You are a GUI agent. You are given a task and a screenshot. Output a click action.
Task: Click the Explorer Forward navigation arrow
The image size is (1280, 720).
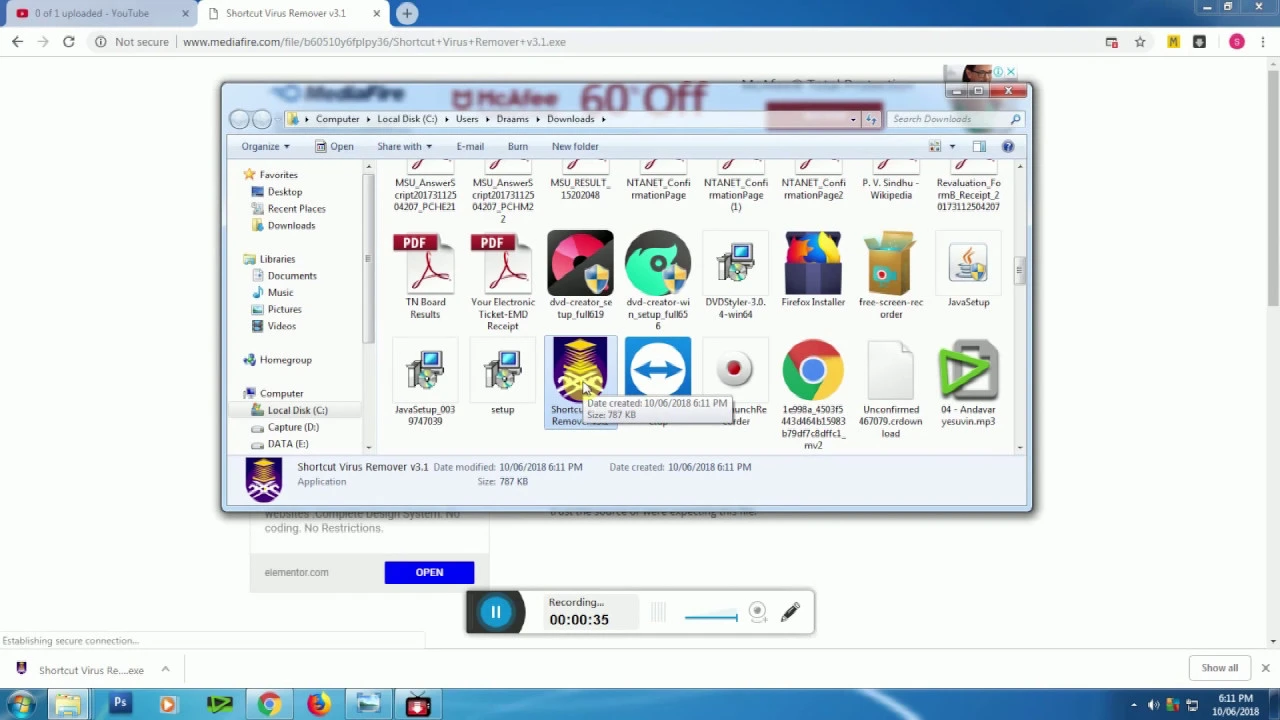[261, 119]
